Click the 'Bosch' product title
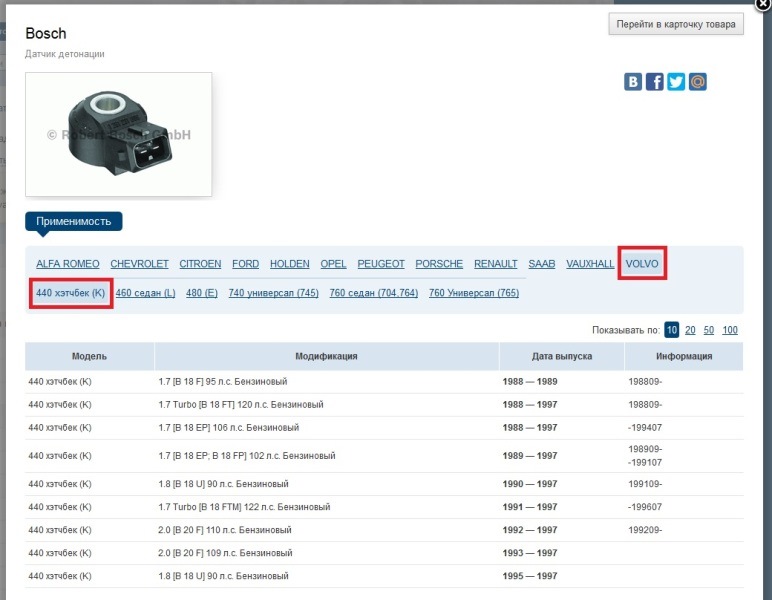772x600 pixels. (46, 33)
